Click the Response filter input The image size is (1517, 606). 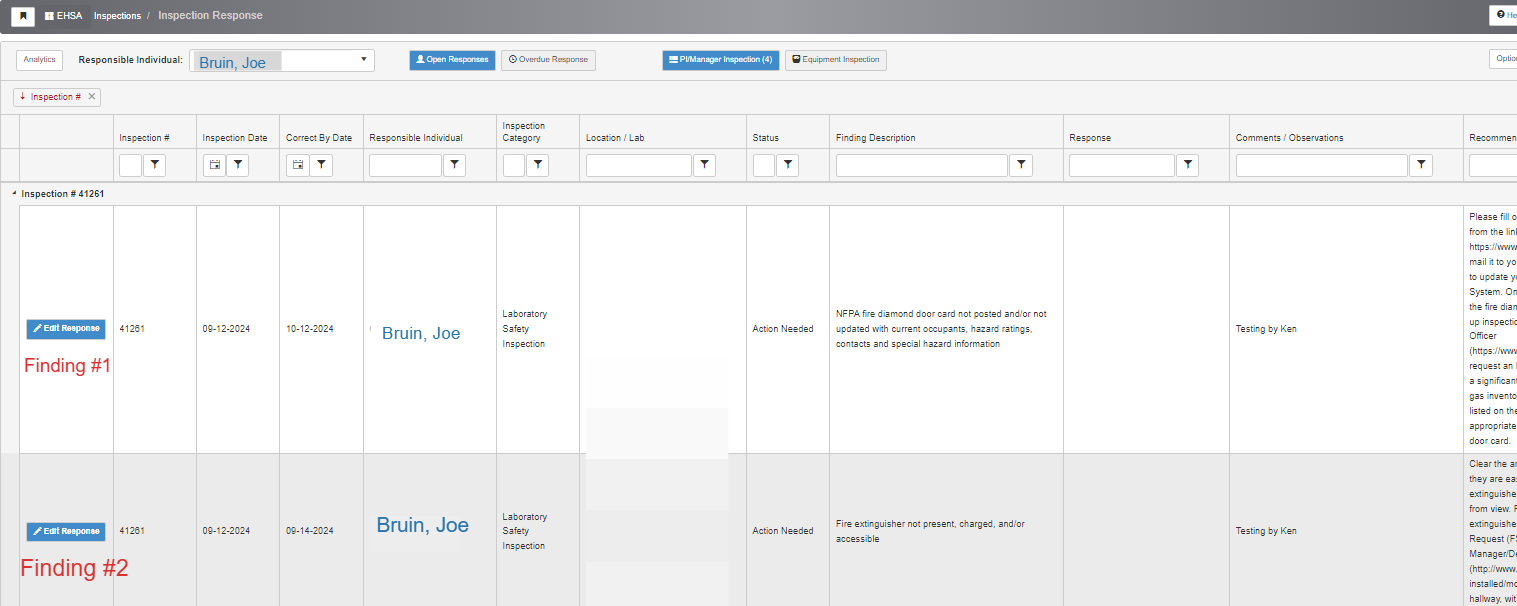1122,166
